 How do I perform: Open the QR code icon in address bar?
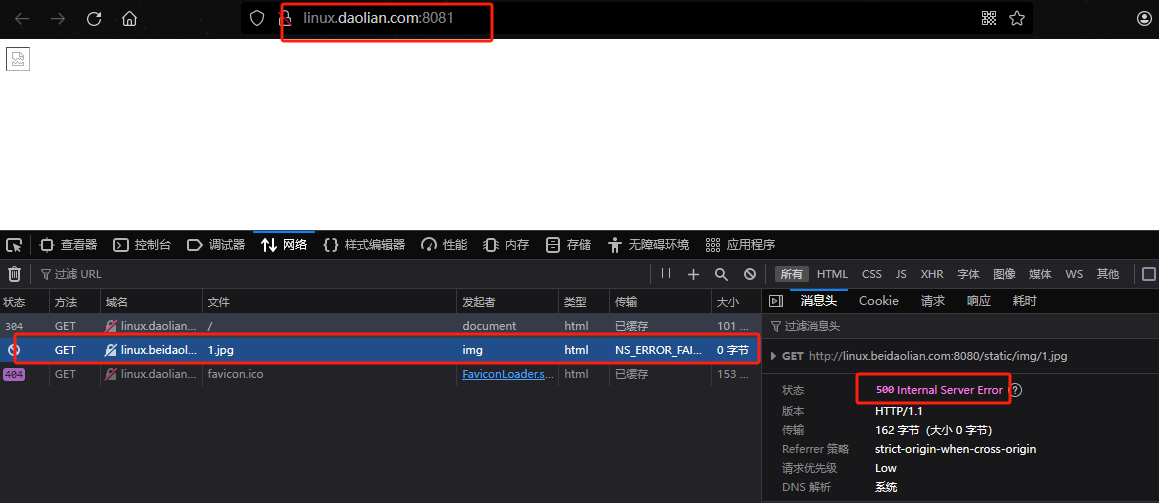(x=989, y=18)
